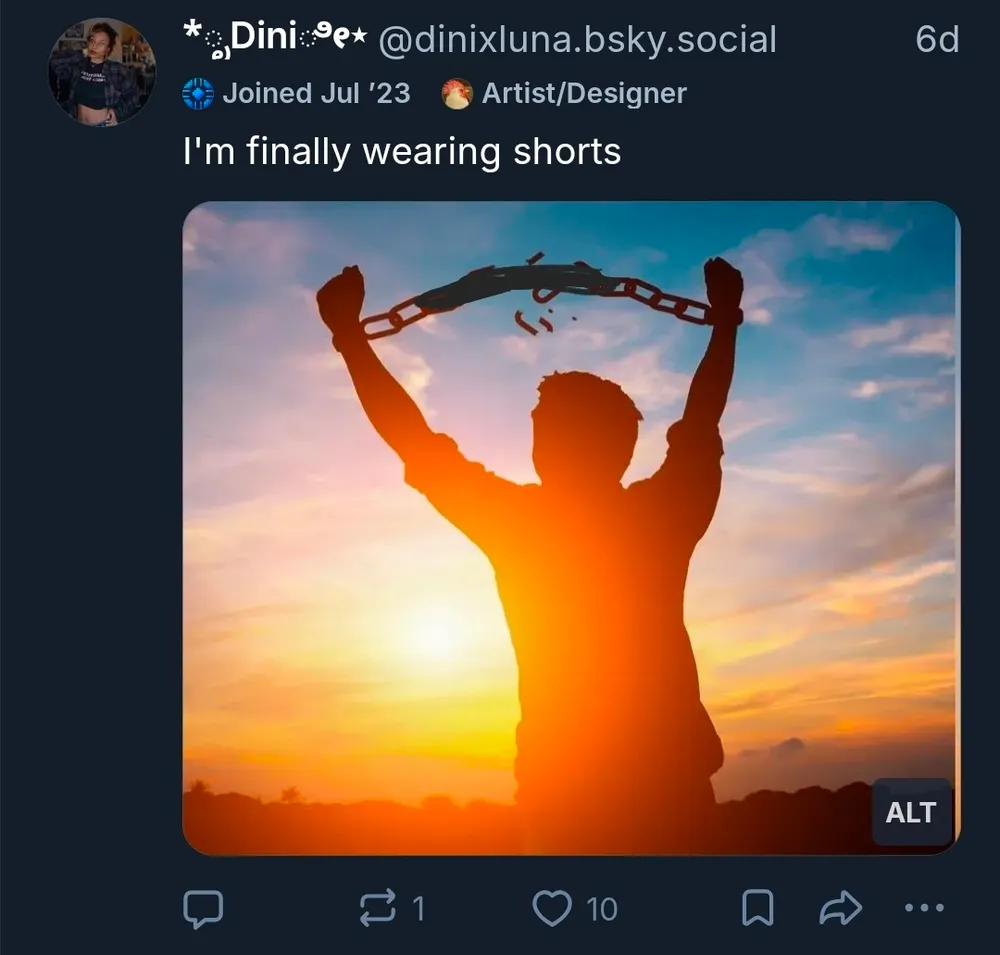This screenshot has width=1000, height=955.
Task: Click the icon beside the Artist/Designer label
Action: pyautogui.click(x=457, y=94)
